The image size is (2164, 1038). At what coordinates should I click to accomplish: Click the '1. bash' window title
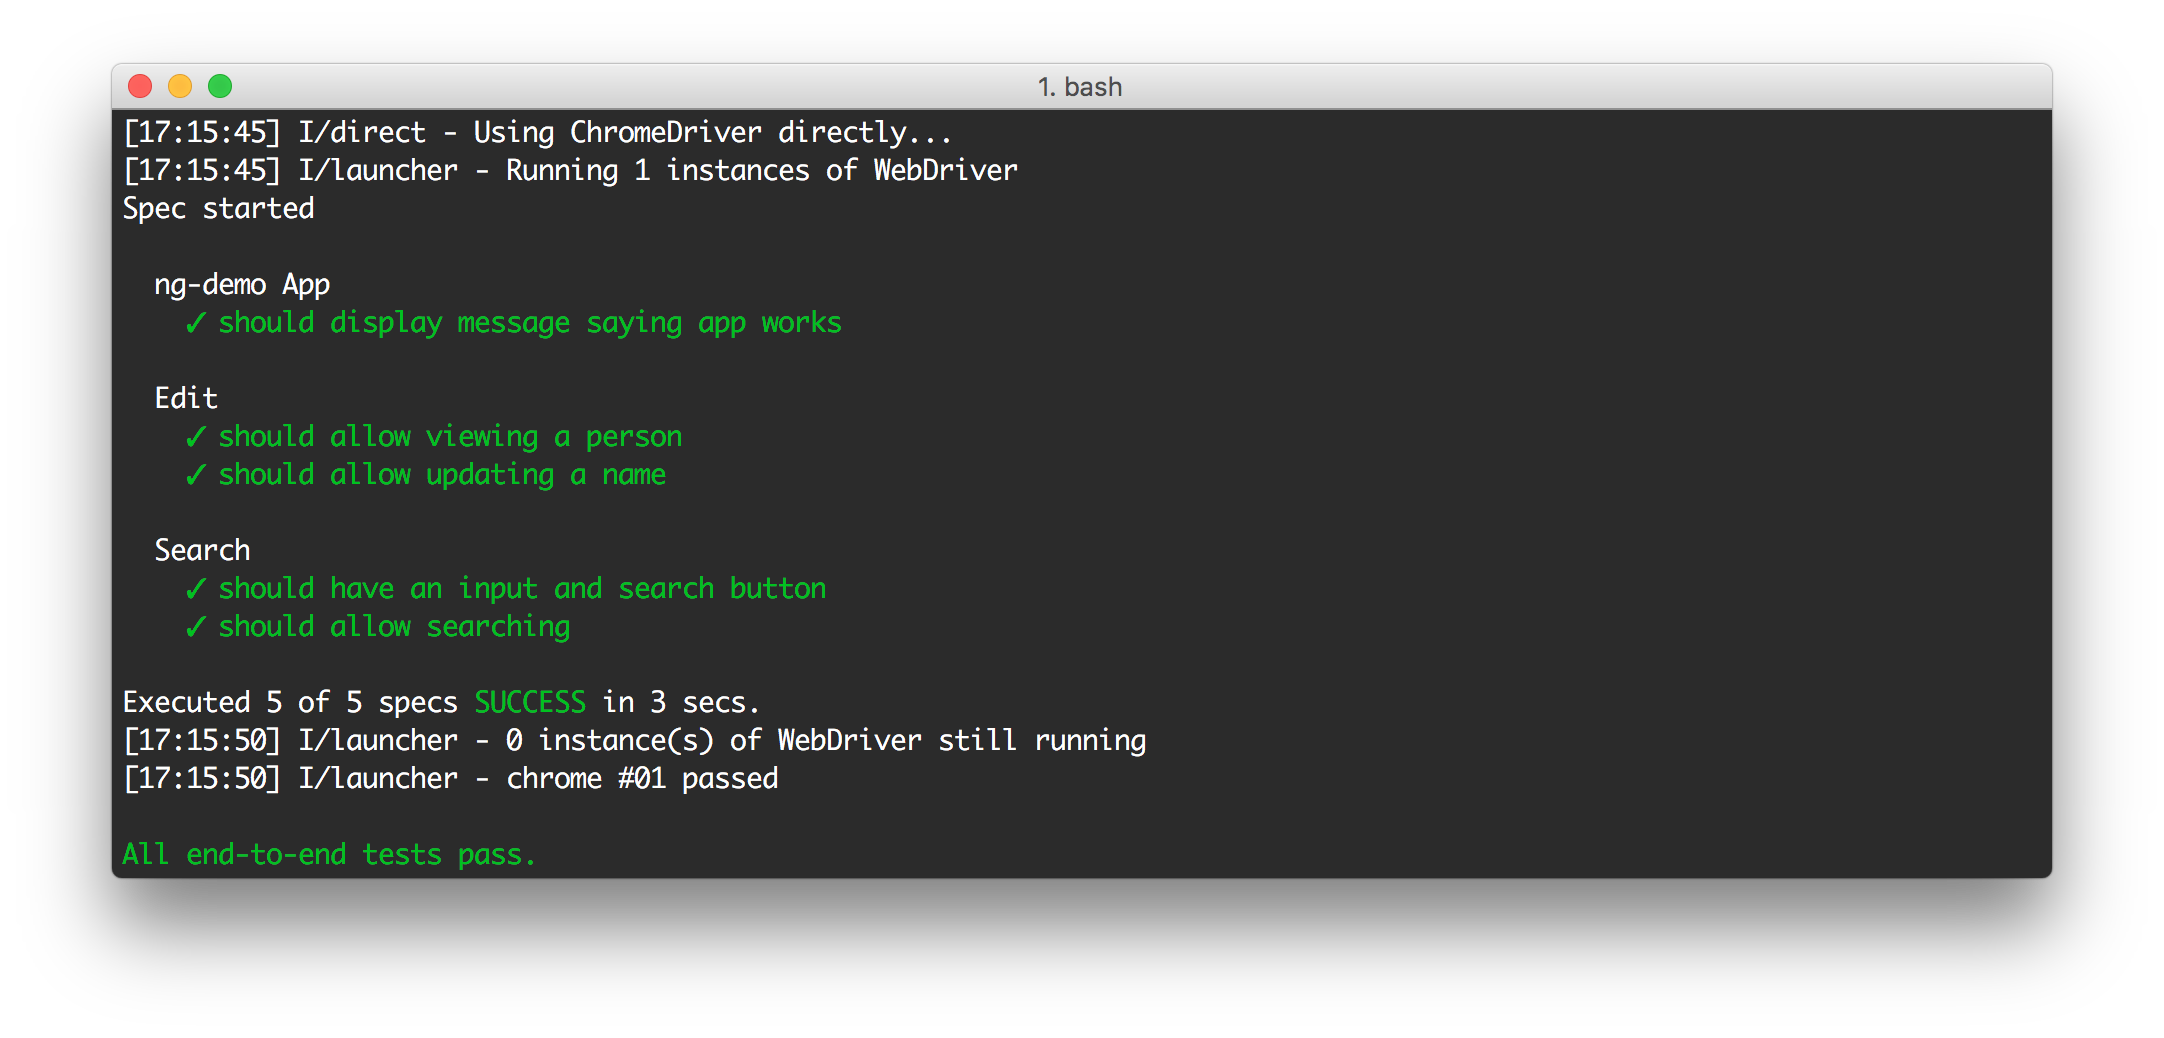click(1080, 87)
